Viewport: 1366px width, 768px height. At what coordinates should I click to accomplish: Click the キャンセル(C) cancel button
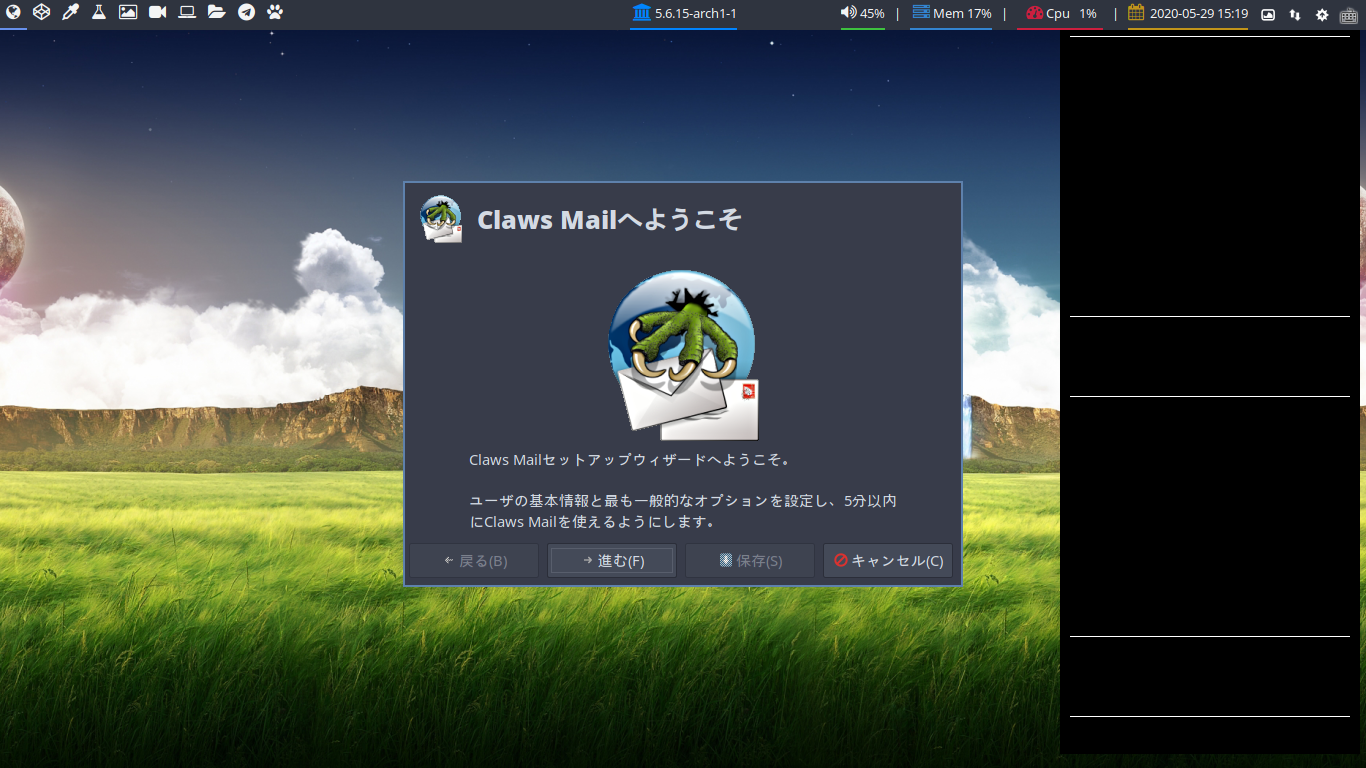coord(888,561)
